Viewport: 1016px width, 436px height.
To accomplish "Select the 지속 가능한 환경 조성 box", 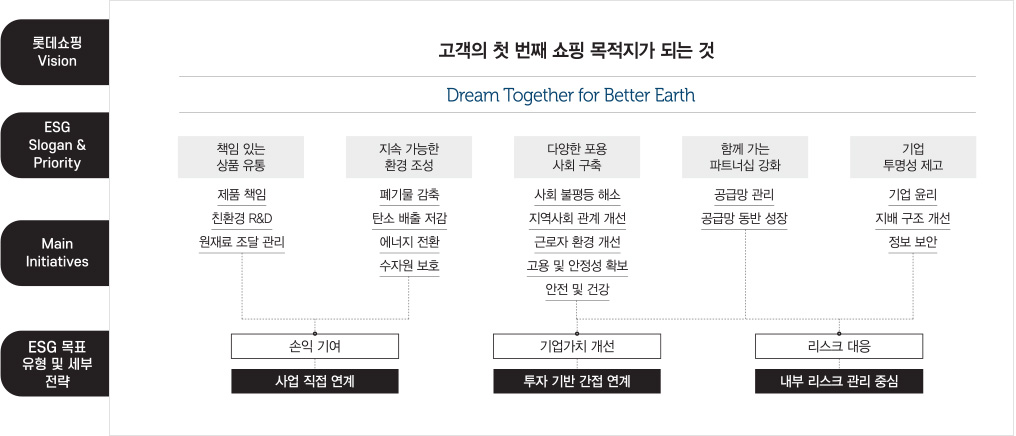I will 409,157.
